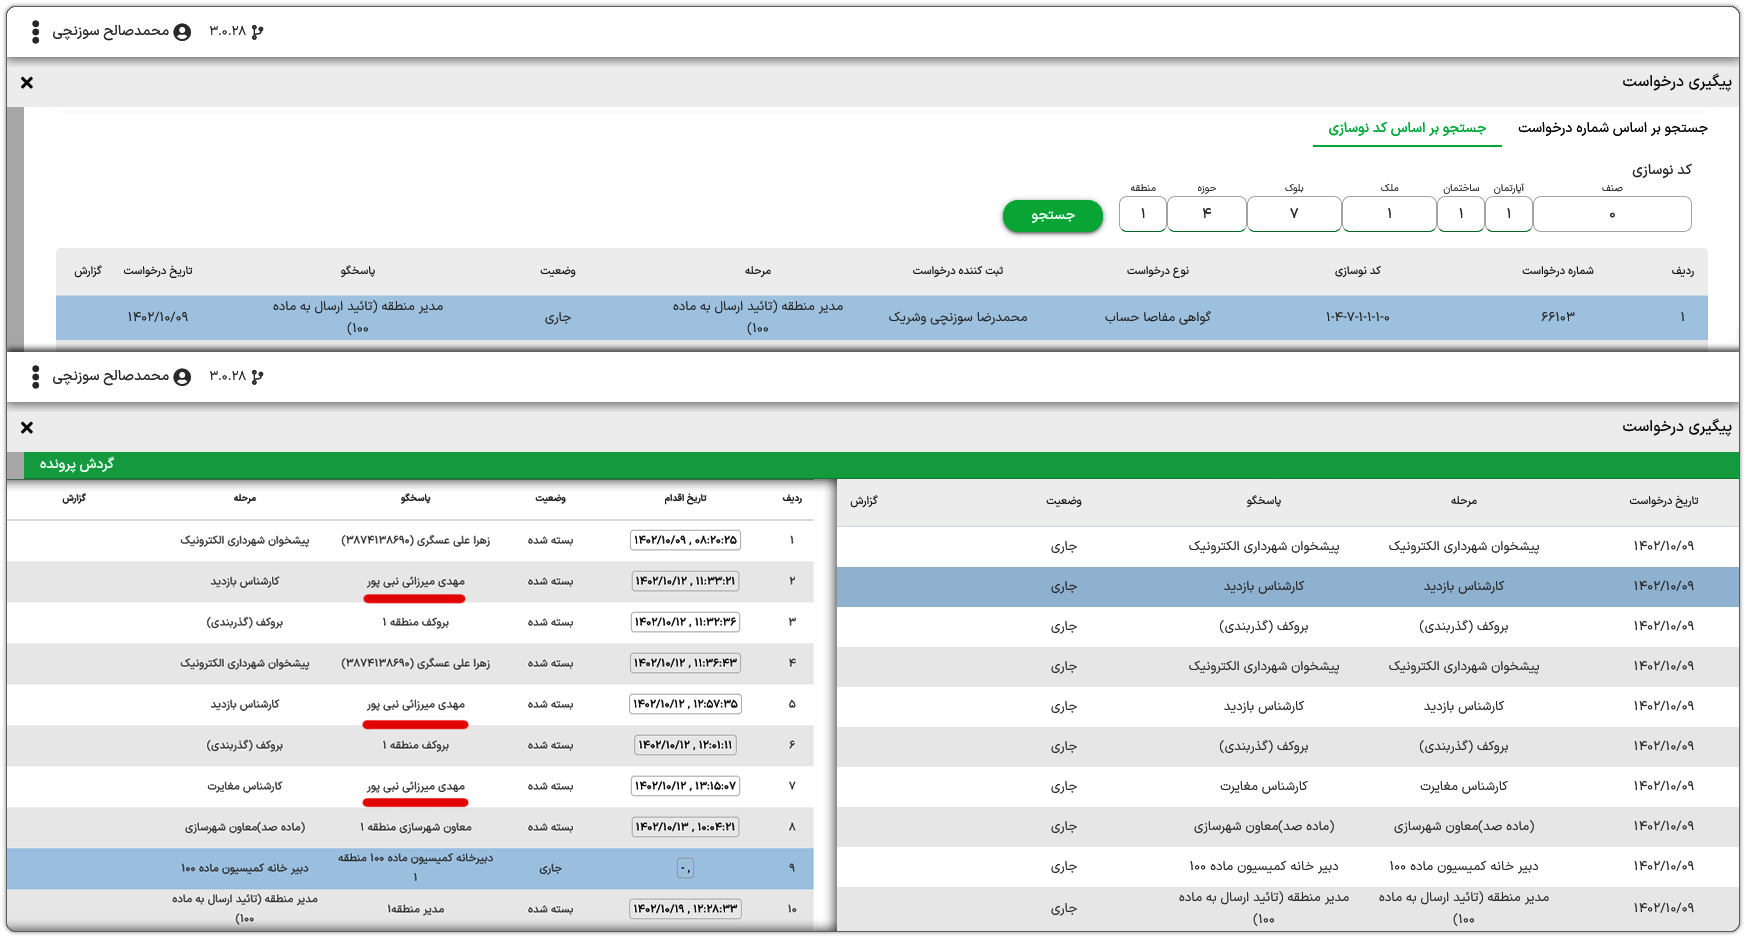Viewport: 1747px width, 939px height.
Task: Close the top پیگیری درخواست panel
Action: tap(26, 83)
